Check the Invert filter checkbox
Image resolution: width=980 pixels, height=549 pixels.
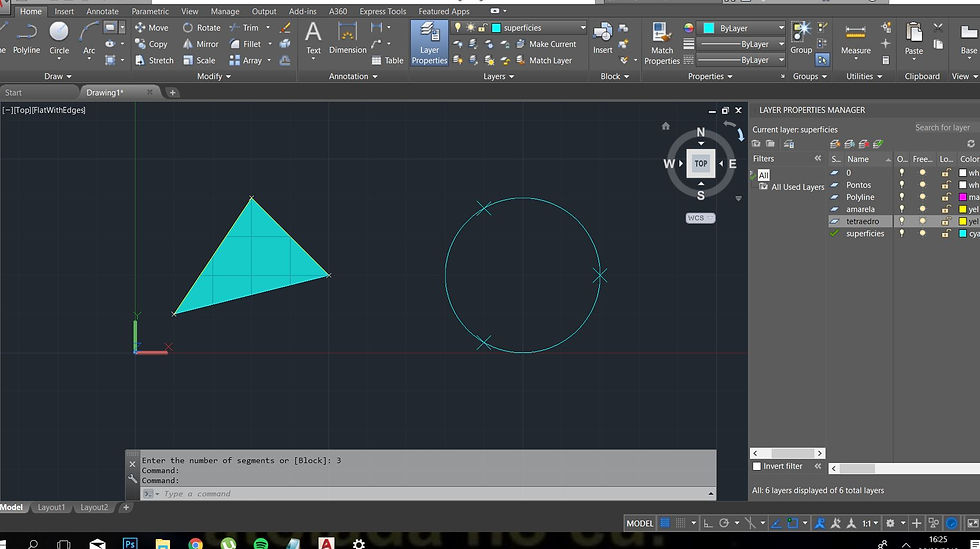757,466
